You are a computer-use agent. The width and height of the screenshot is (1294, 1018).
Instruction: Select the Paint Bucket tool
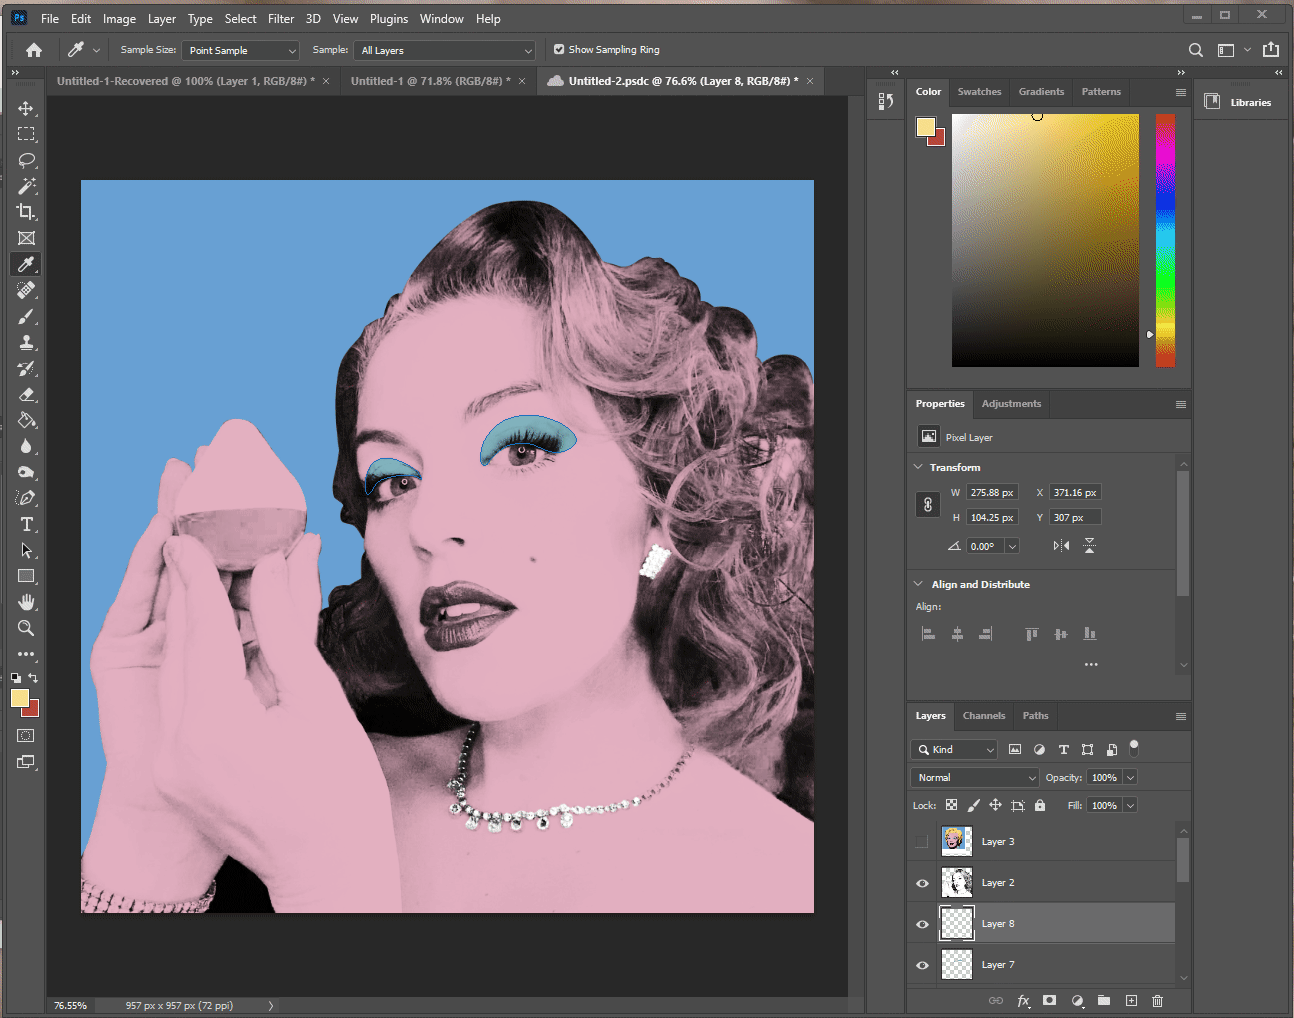coord(26,420)
